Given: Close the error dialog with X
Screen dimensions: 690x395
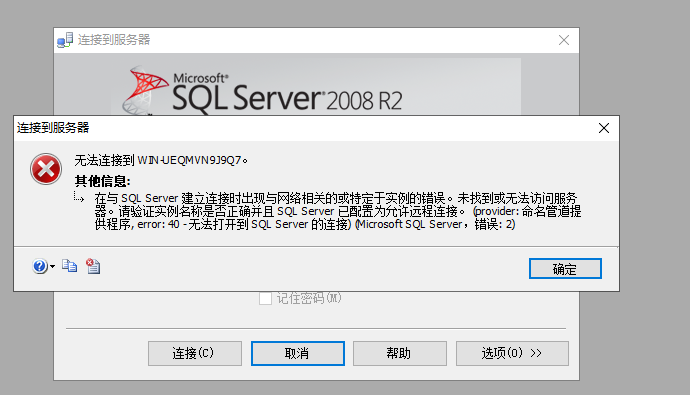Looking at the screenshot, I should click(x=604, y=128).
